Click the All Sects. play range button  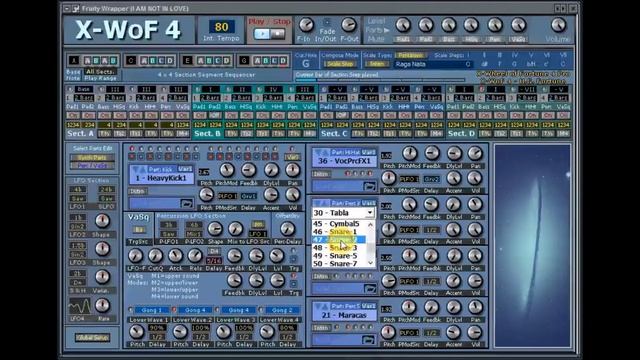click(x=100, y=71)
